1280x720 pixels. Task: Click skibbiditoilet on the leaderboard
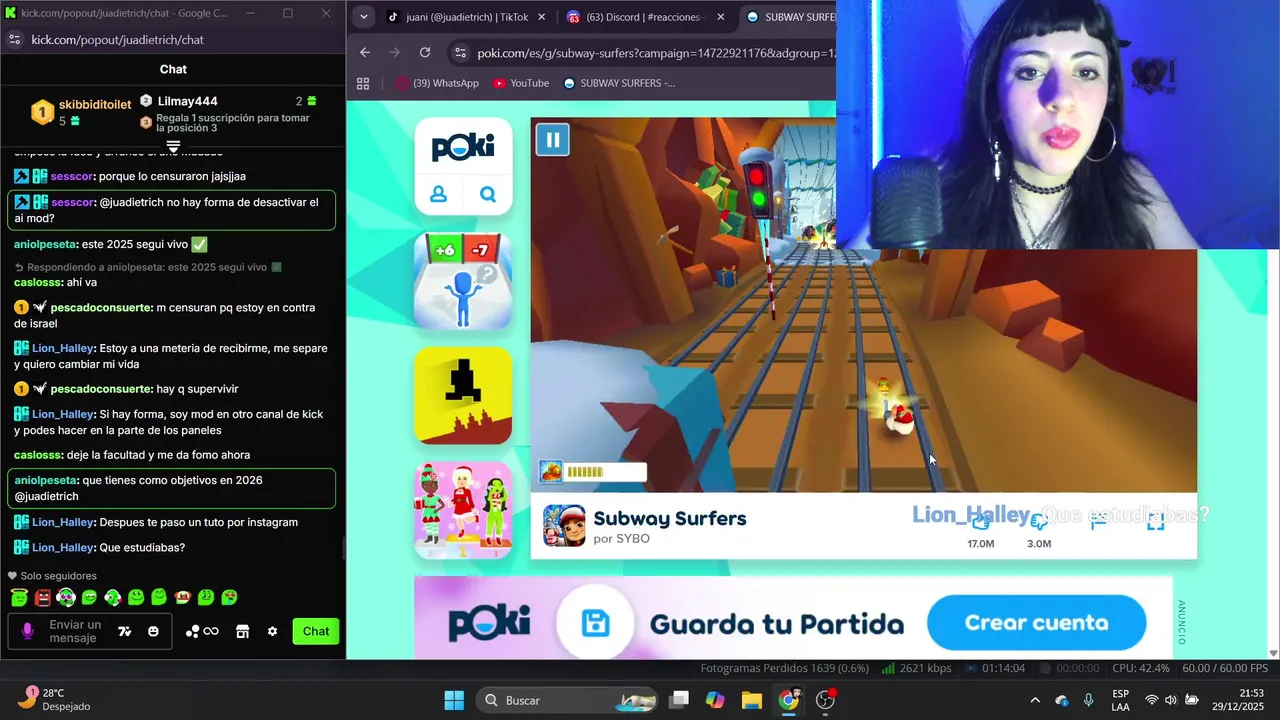pos(95,104)
